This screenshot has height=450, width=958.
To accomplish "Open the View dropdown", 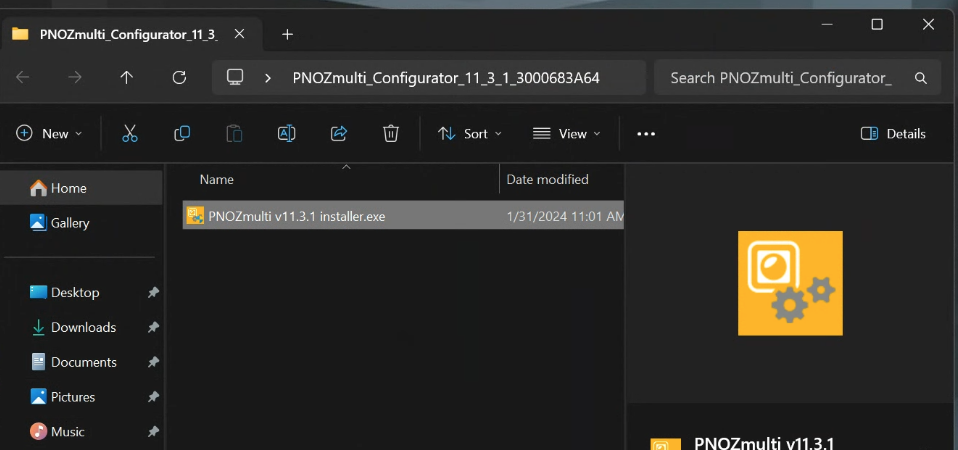I will 566,134.
